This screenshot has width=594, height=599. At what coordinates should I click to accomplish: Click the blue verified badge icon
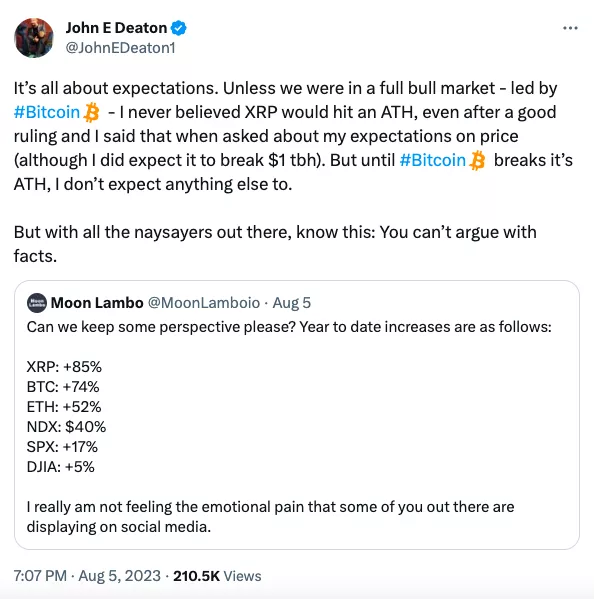coord(178,28)
